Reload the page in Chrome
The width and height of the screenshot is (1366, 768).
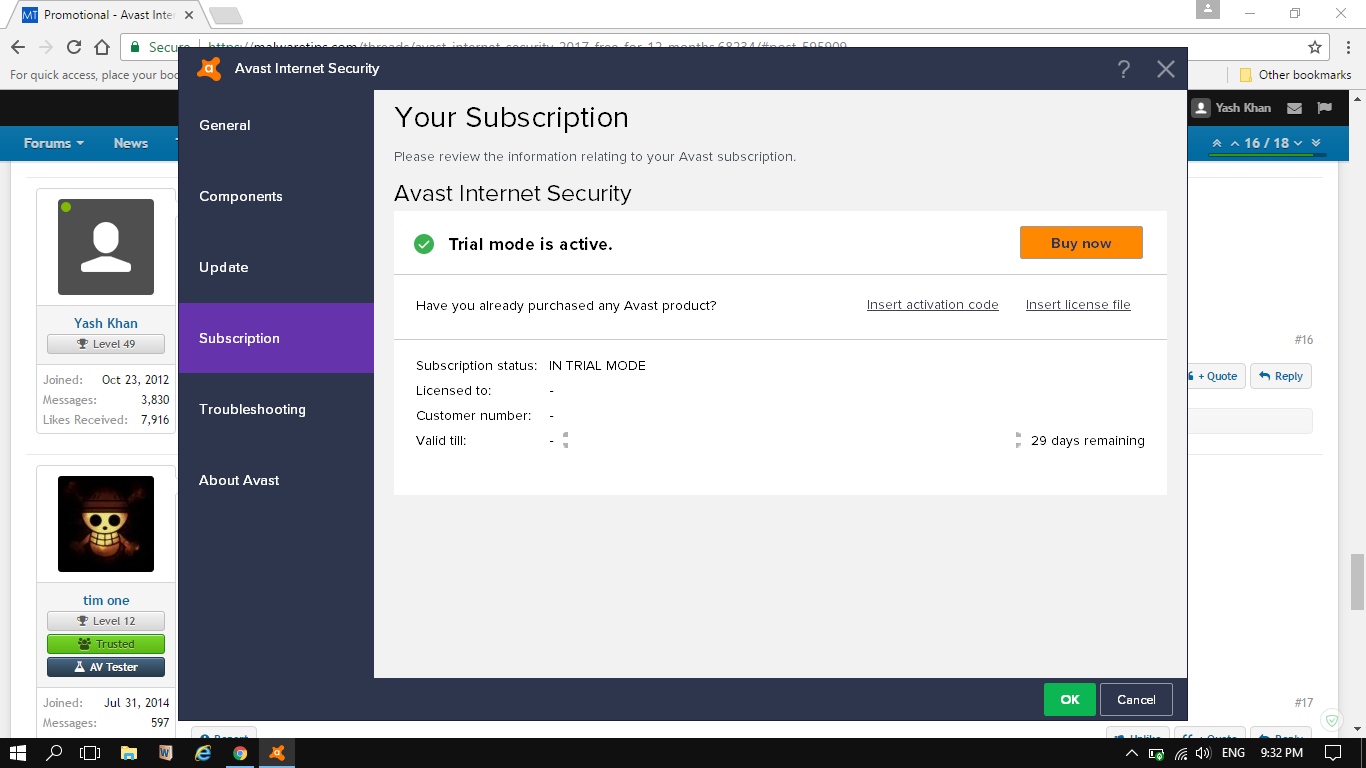[x=74, y=47]
